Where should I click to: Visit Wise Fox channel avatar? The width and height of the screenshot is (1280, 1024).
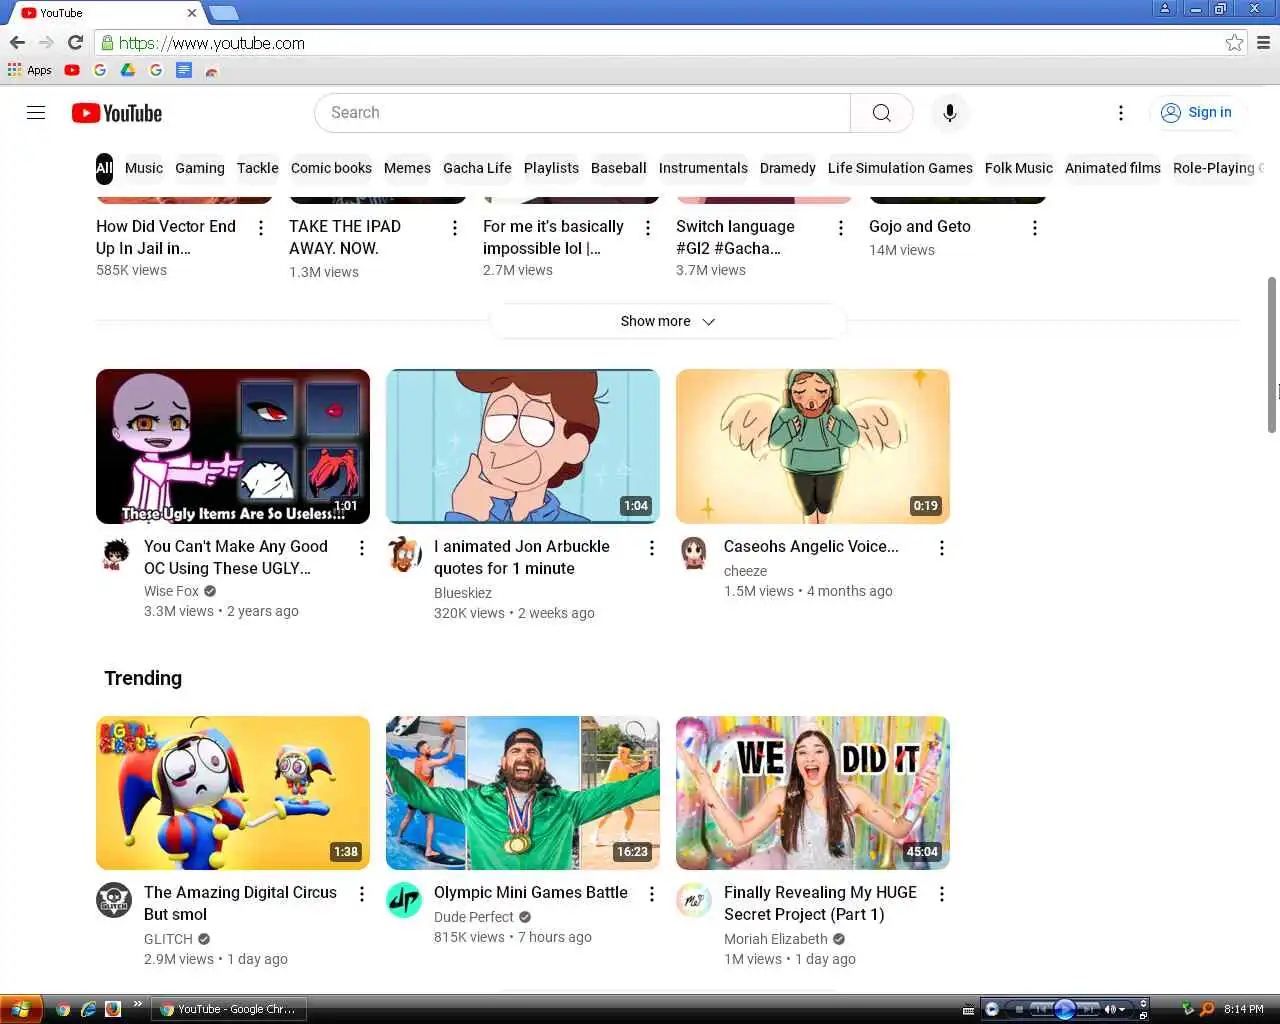(116, 553)
